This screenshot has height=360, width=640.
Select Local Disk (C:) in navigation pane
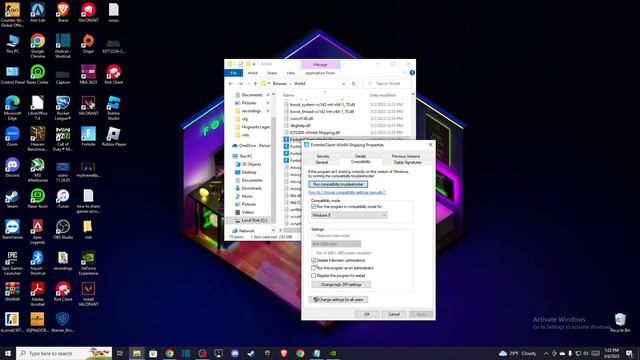[x=251, y=220]
